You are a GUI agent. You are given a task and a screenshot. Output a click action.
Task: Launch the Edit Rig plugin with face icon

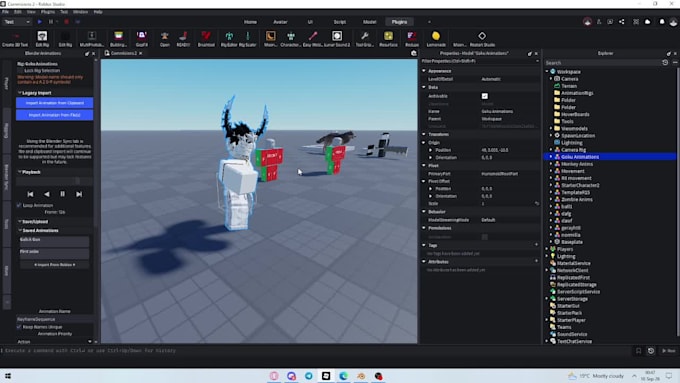42,38
